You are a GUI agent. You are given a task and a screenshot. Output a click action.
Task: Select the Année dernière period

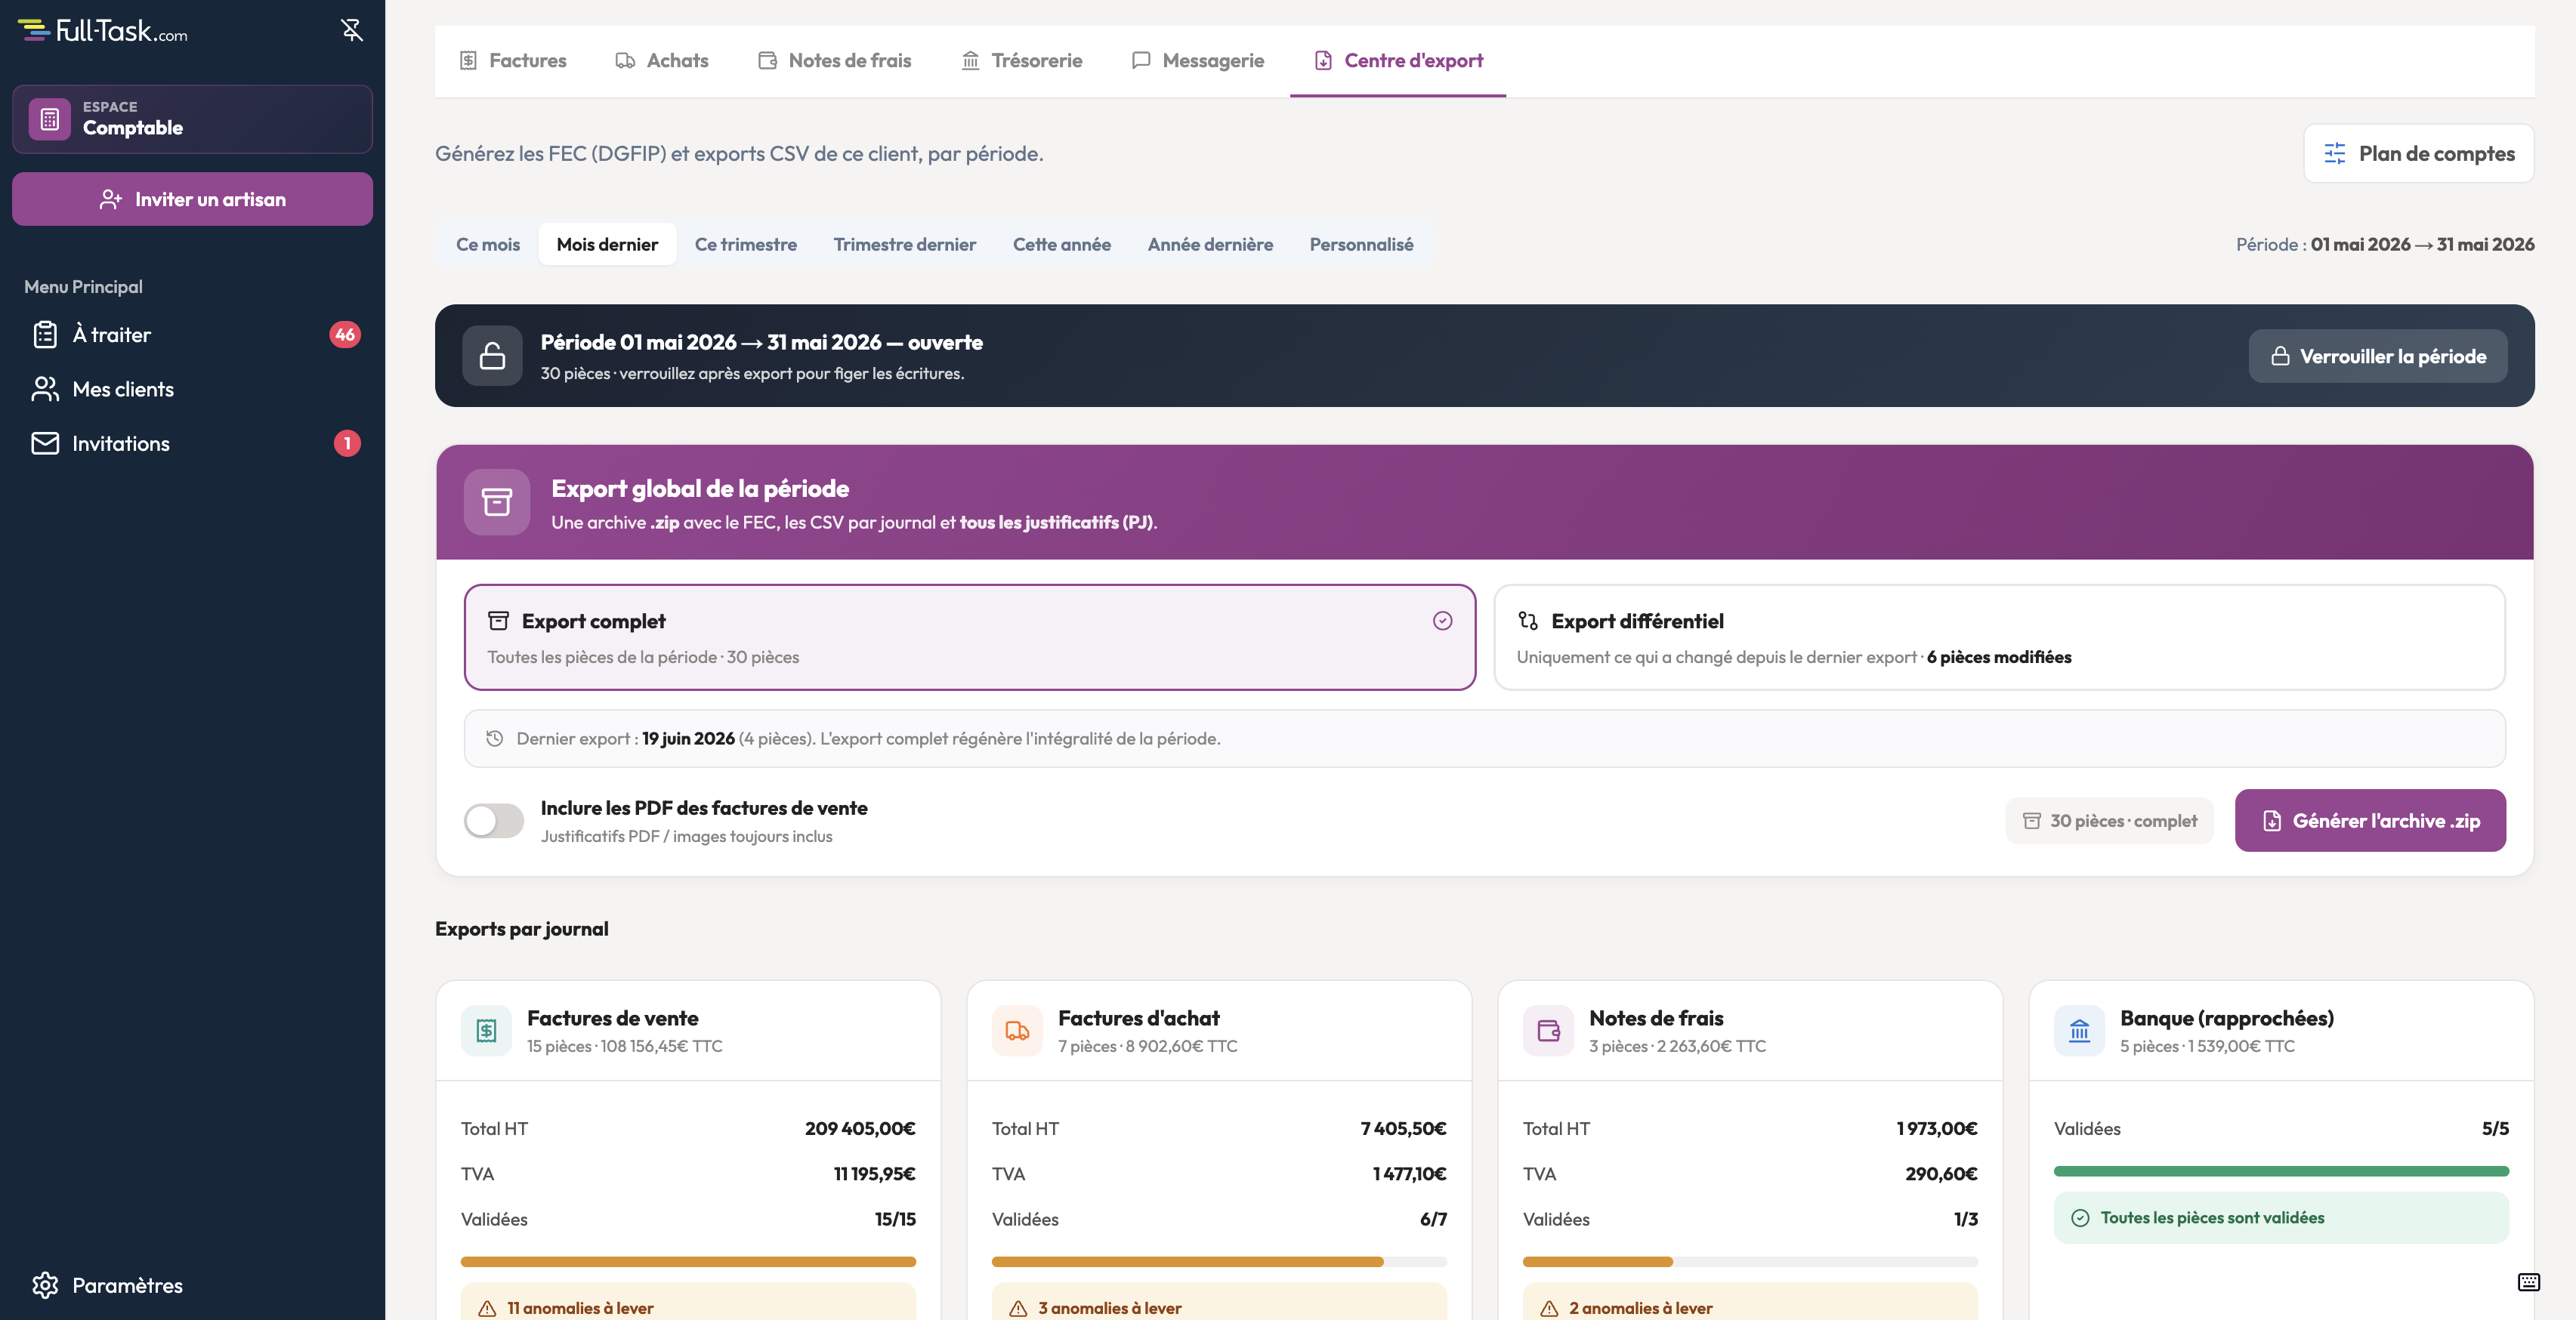coord(1210,244)
